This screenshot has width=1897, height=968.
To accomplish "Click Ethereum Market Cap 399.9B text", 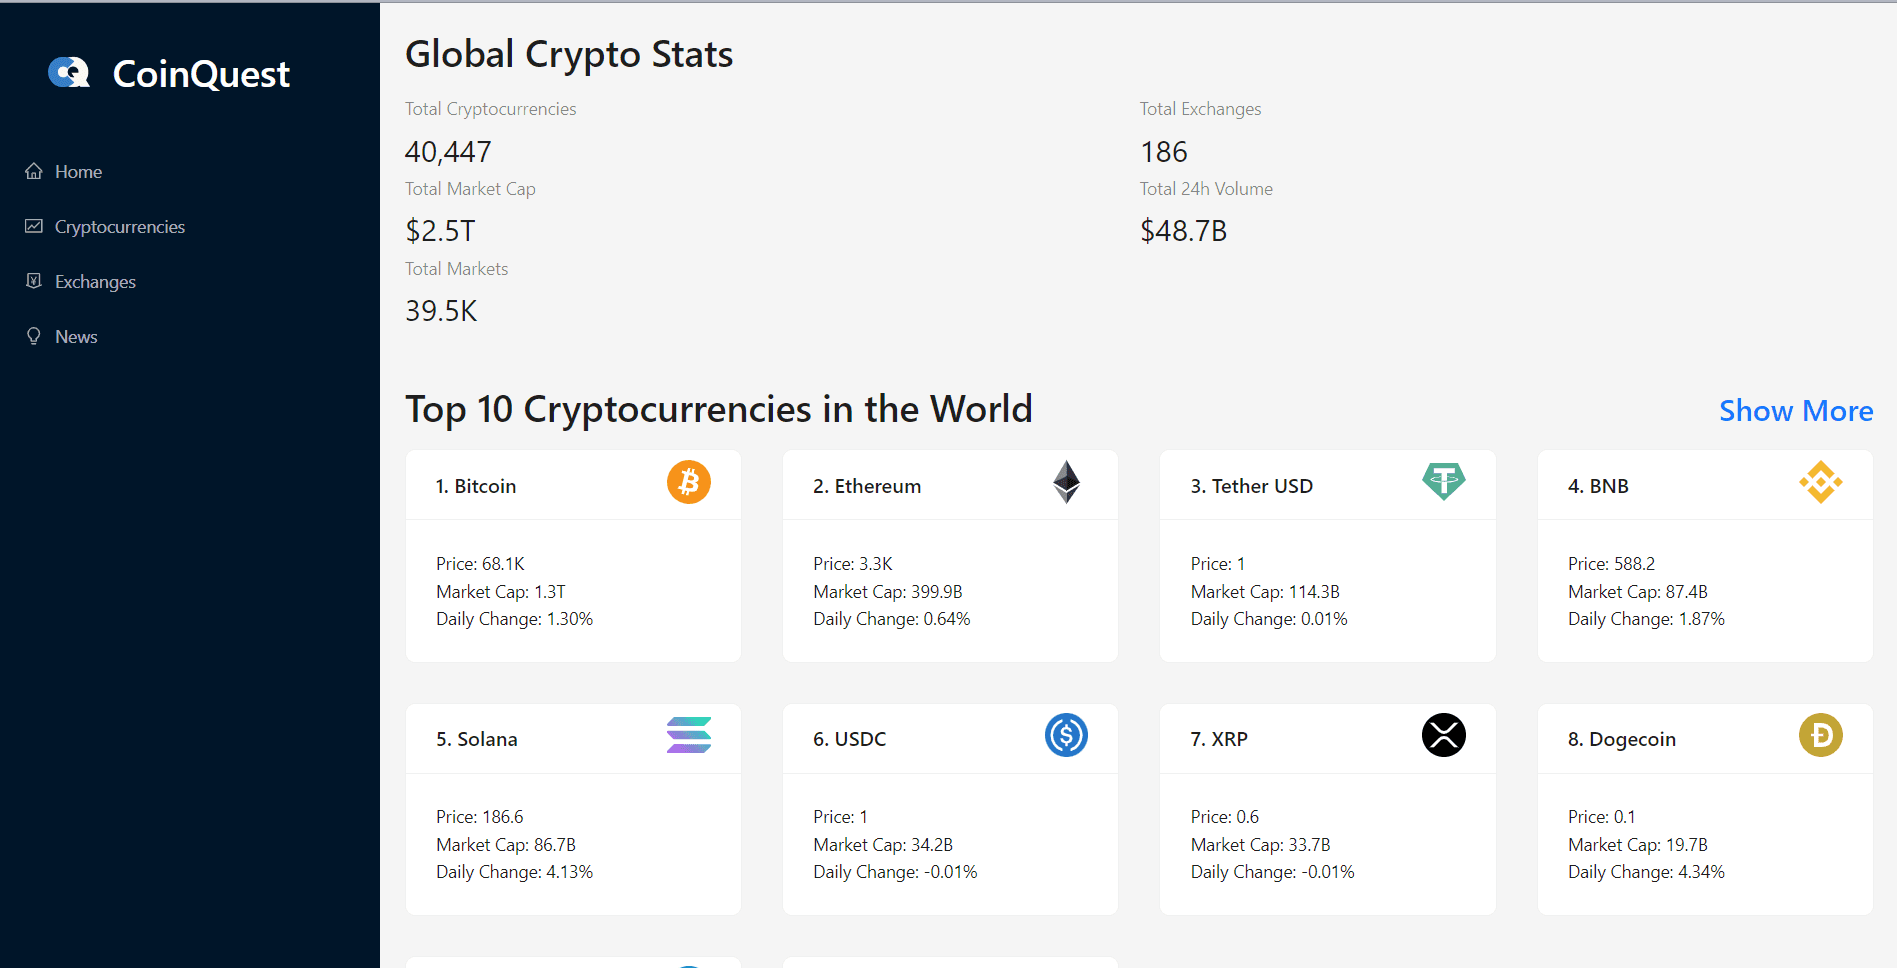I will pos(888,592).
